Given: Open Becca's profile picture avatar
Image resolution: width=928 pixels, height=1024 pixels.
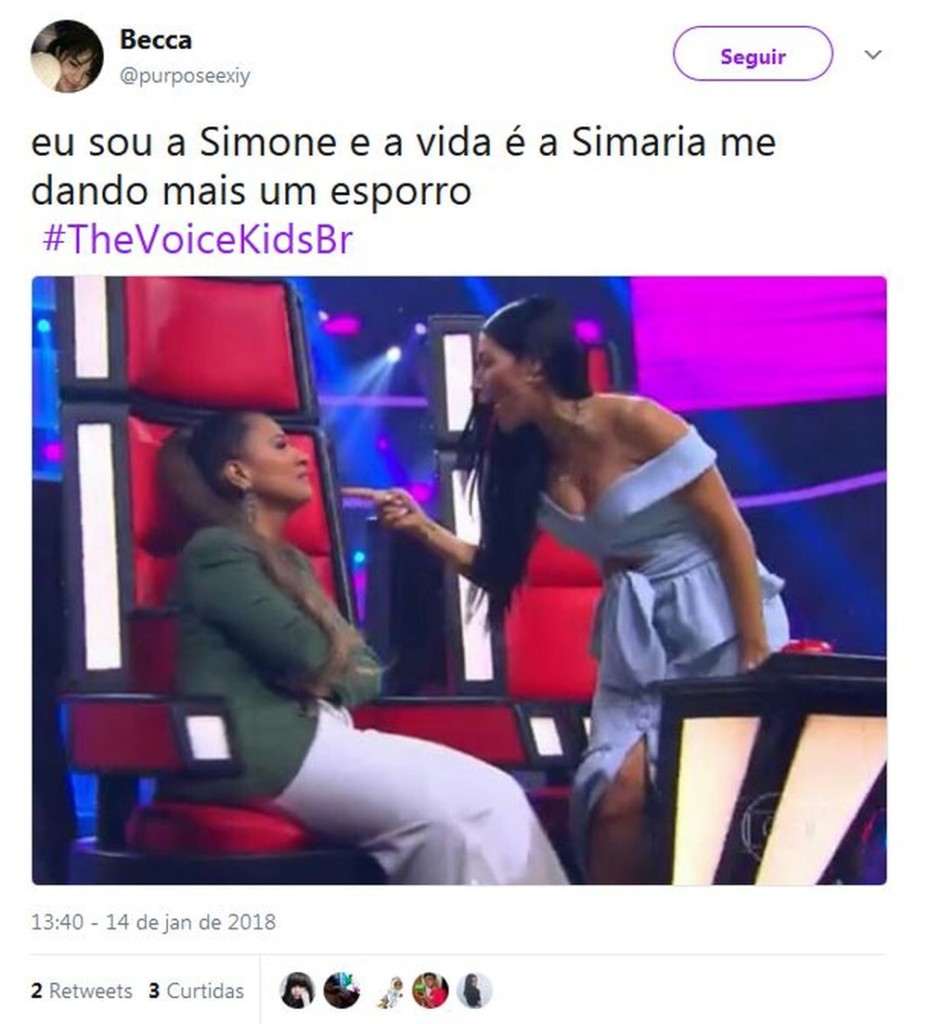Looking at the screenshot, I should point(67,56).
